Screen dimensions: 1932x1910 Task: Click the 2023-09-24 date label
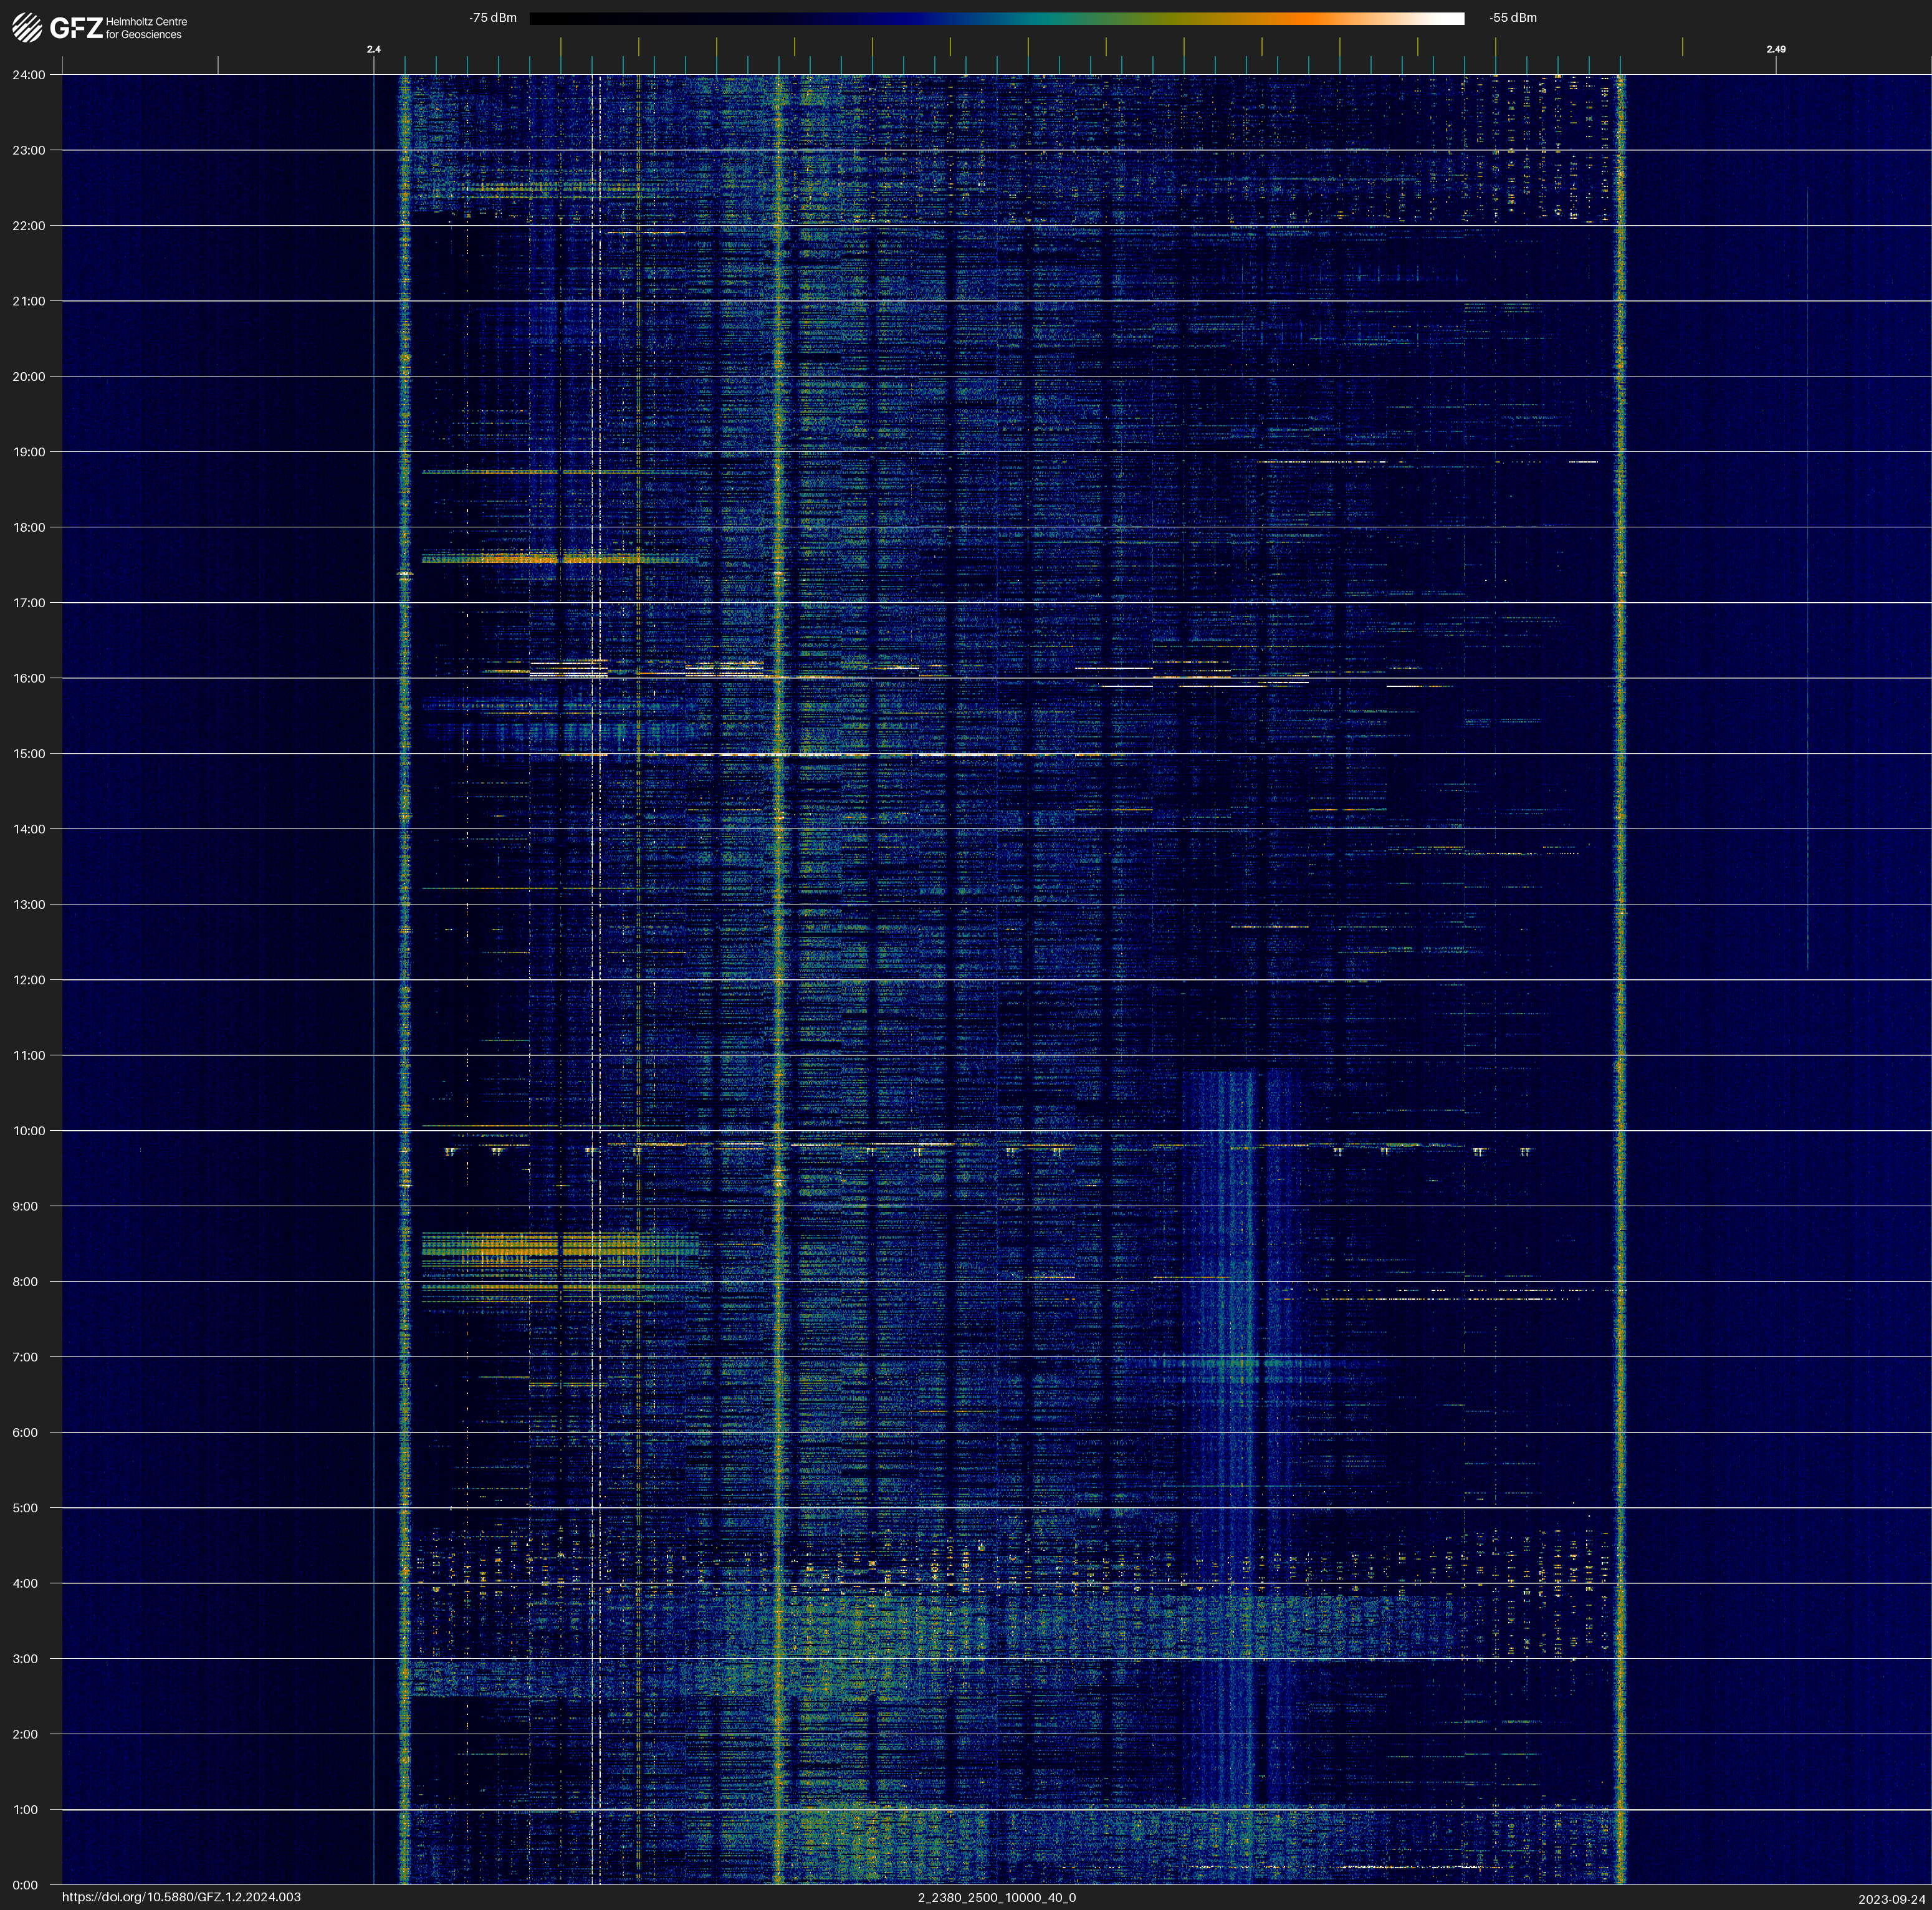pyautogui.click(x=1891, y=1899)
